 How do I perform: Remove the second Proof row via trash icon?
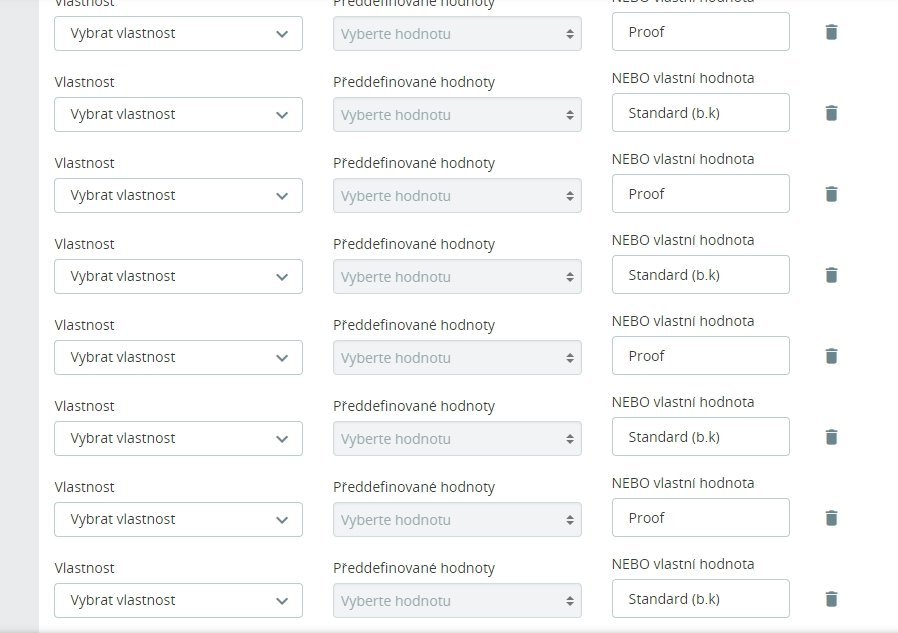click(x=831, y=194)
